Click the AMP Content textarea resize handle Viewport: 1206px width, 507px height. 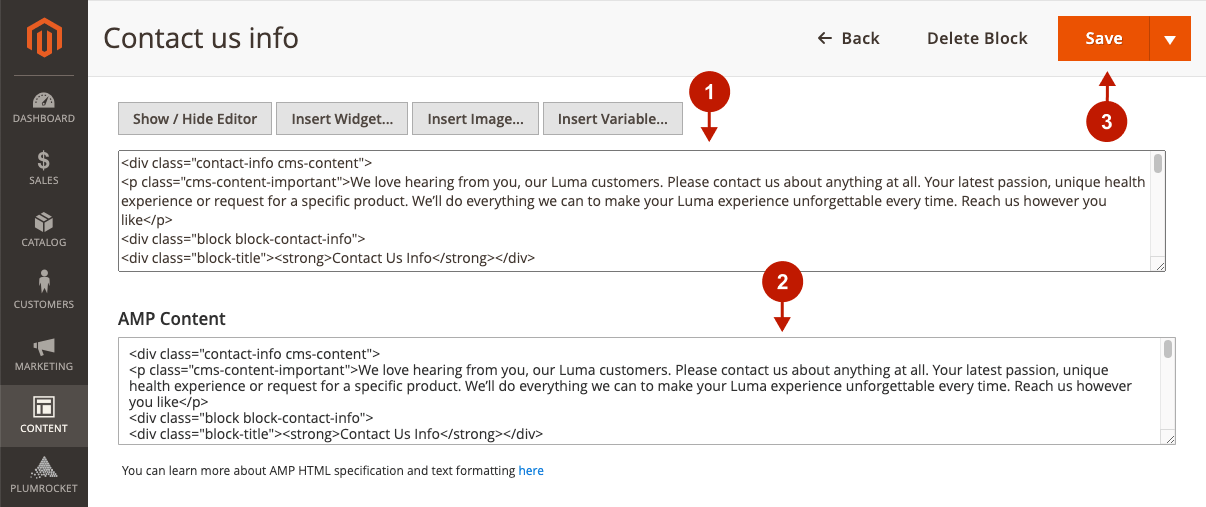[1168, 437]
